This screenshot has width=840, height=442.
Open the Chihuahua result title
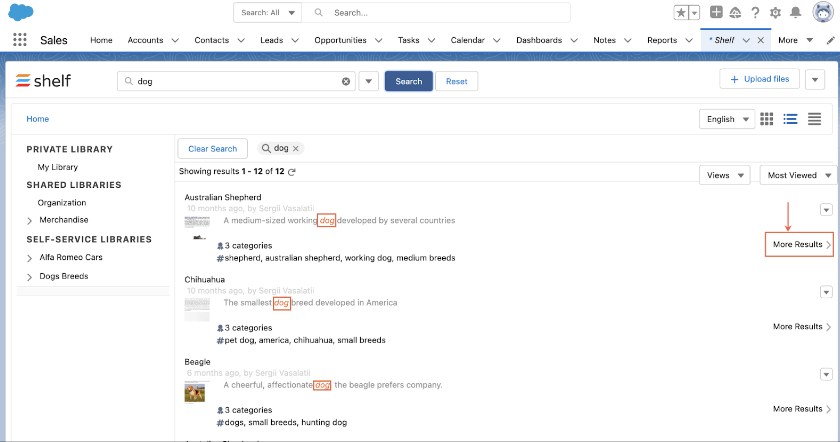(x=205, y=280)
